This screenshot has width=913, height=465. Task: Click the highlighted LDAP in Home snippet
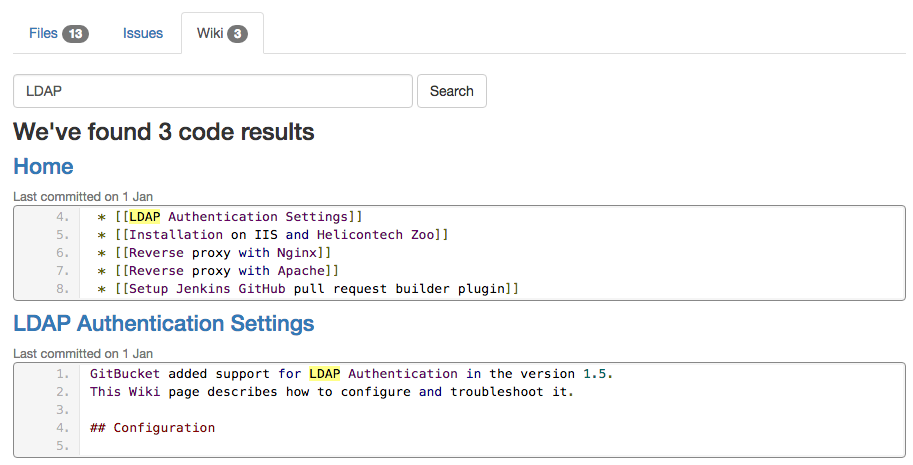pyautogui.click(x=144, y=216)
